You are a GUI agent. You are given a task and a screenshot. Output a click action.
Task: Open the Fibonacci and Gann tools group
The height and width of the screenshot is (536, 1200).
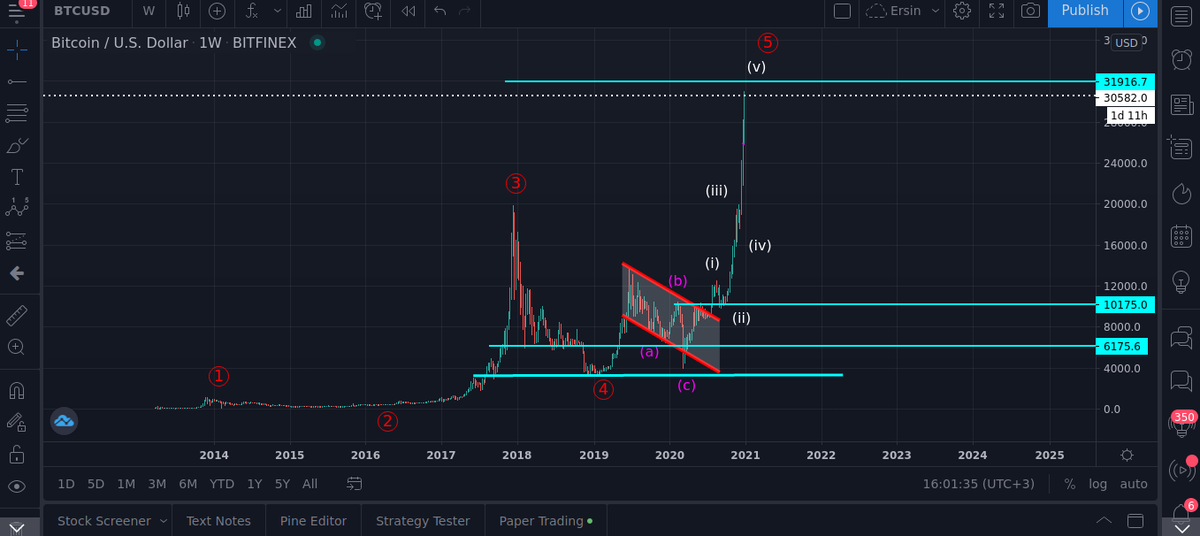(x=17, y=113)
